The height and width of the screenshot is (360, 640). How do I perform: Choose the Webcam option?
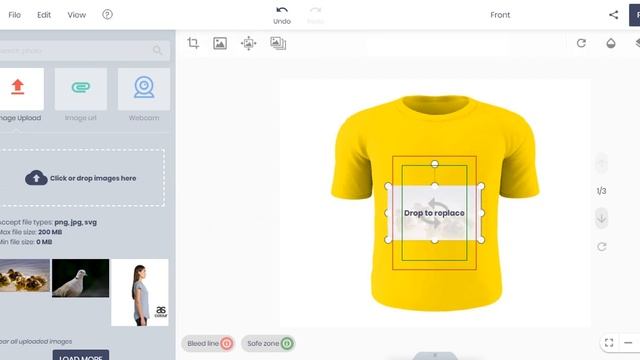(x=144, y=96)
